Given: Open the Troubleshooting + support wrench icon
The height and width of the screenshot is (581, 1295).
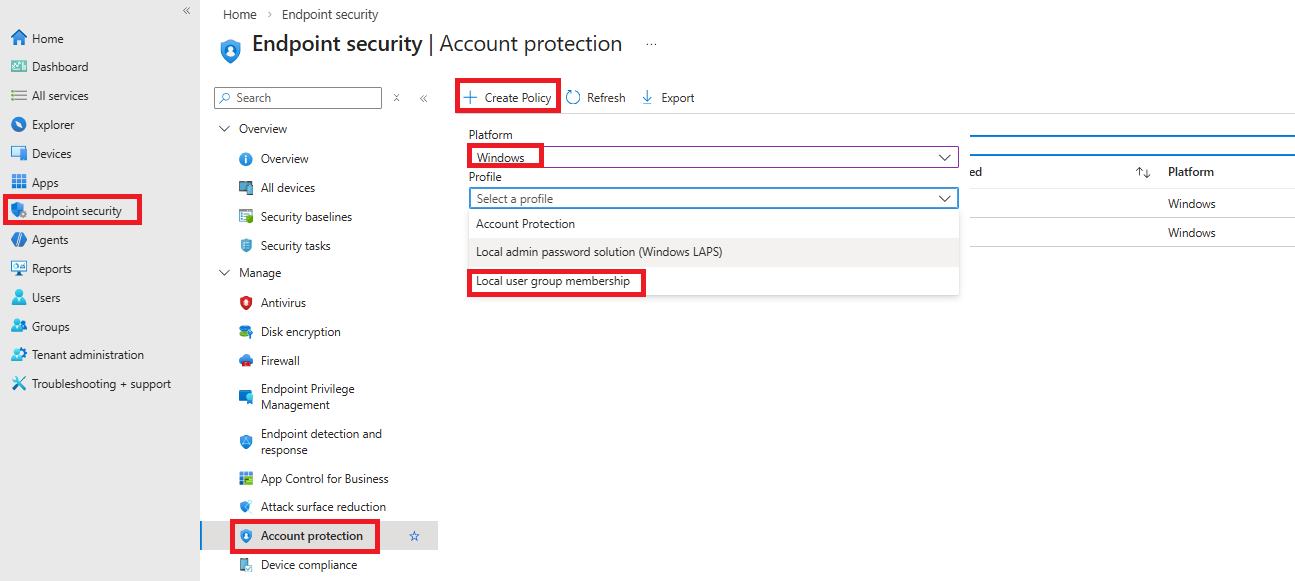Looking at the screenshot, I should 18,384.
